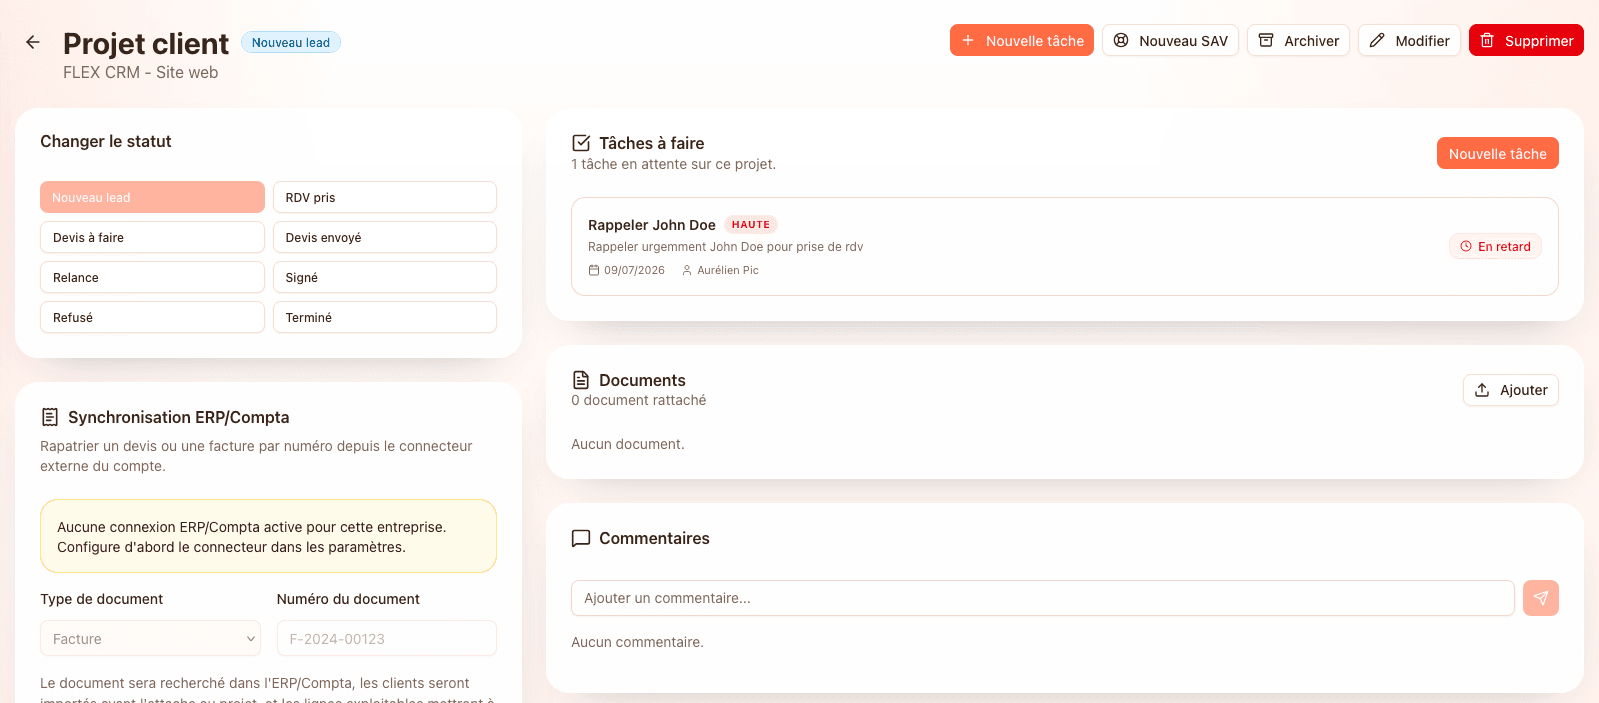Select the RDV pris status
Screen dimensions: 1599x703
click(x=385, y=197)
